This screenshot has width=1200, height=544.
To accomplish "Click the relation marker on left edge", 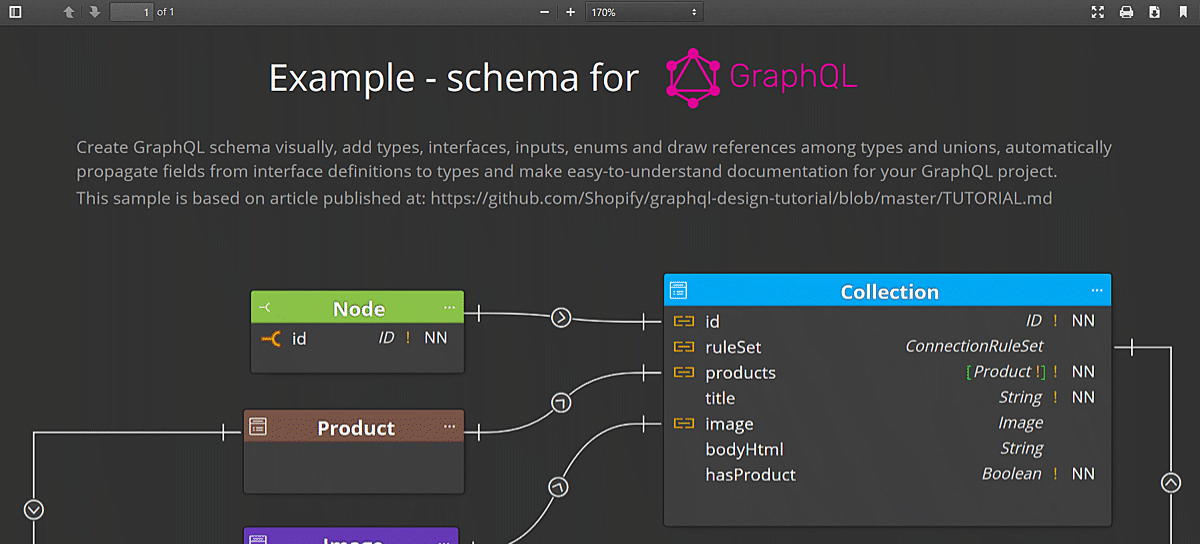I will (x=34, y=509).
